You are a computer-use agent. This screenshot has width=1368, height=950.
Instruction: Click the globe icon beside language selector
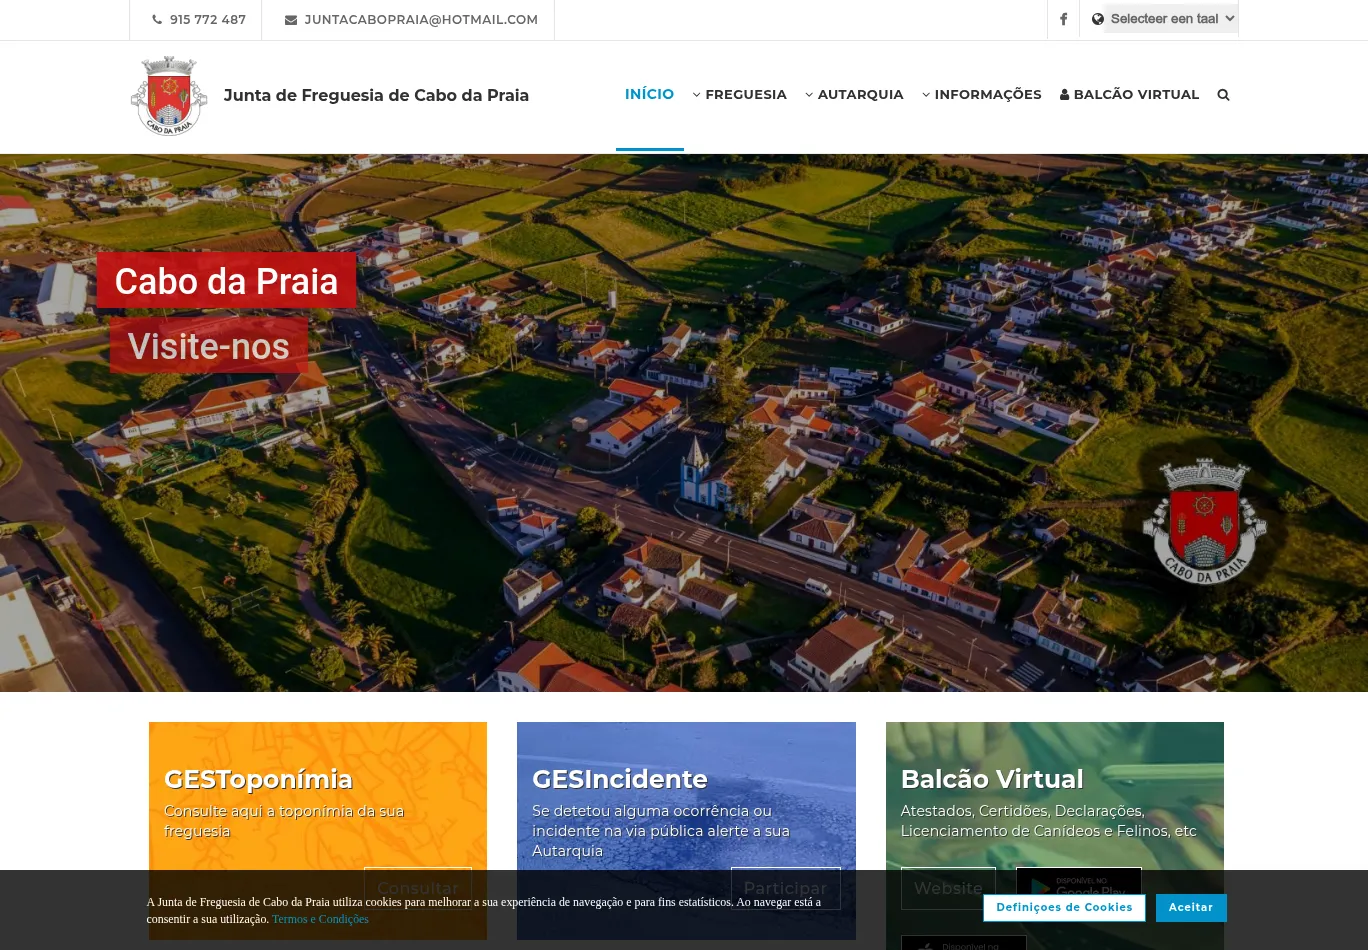click(x=1097, y=19)
